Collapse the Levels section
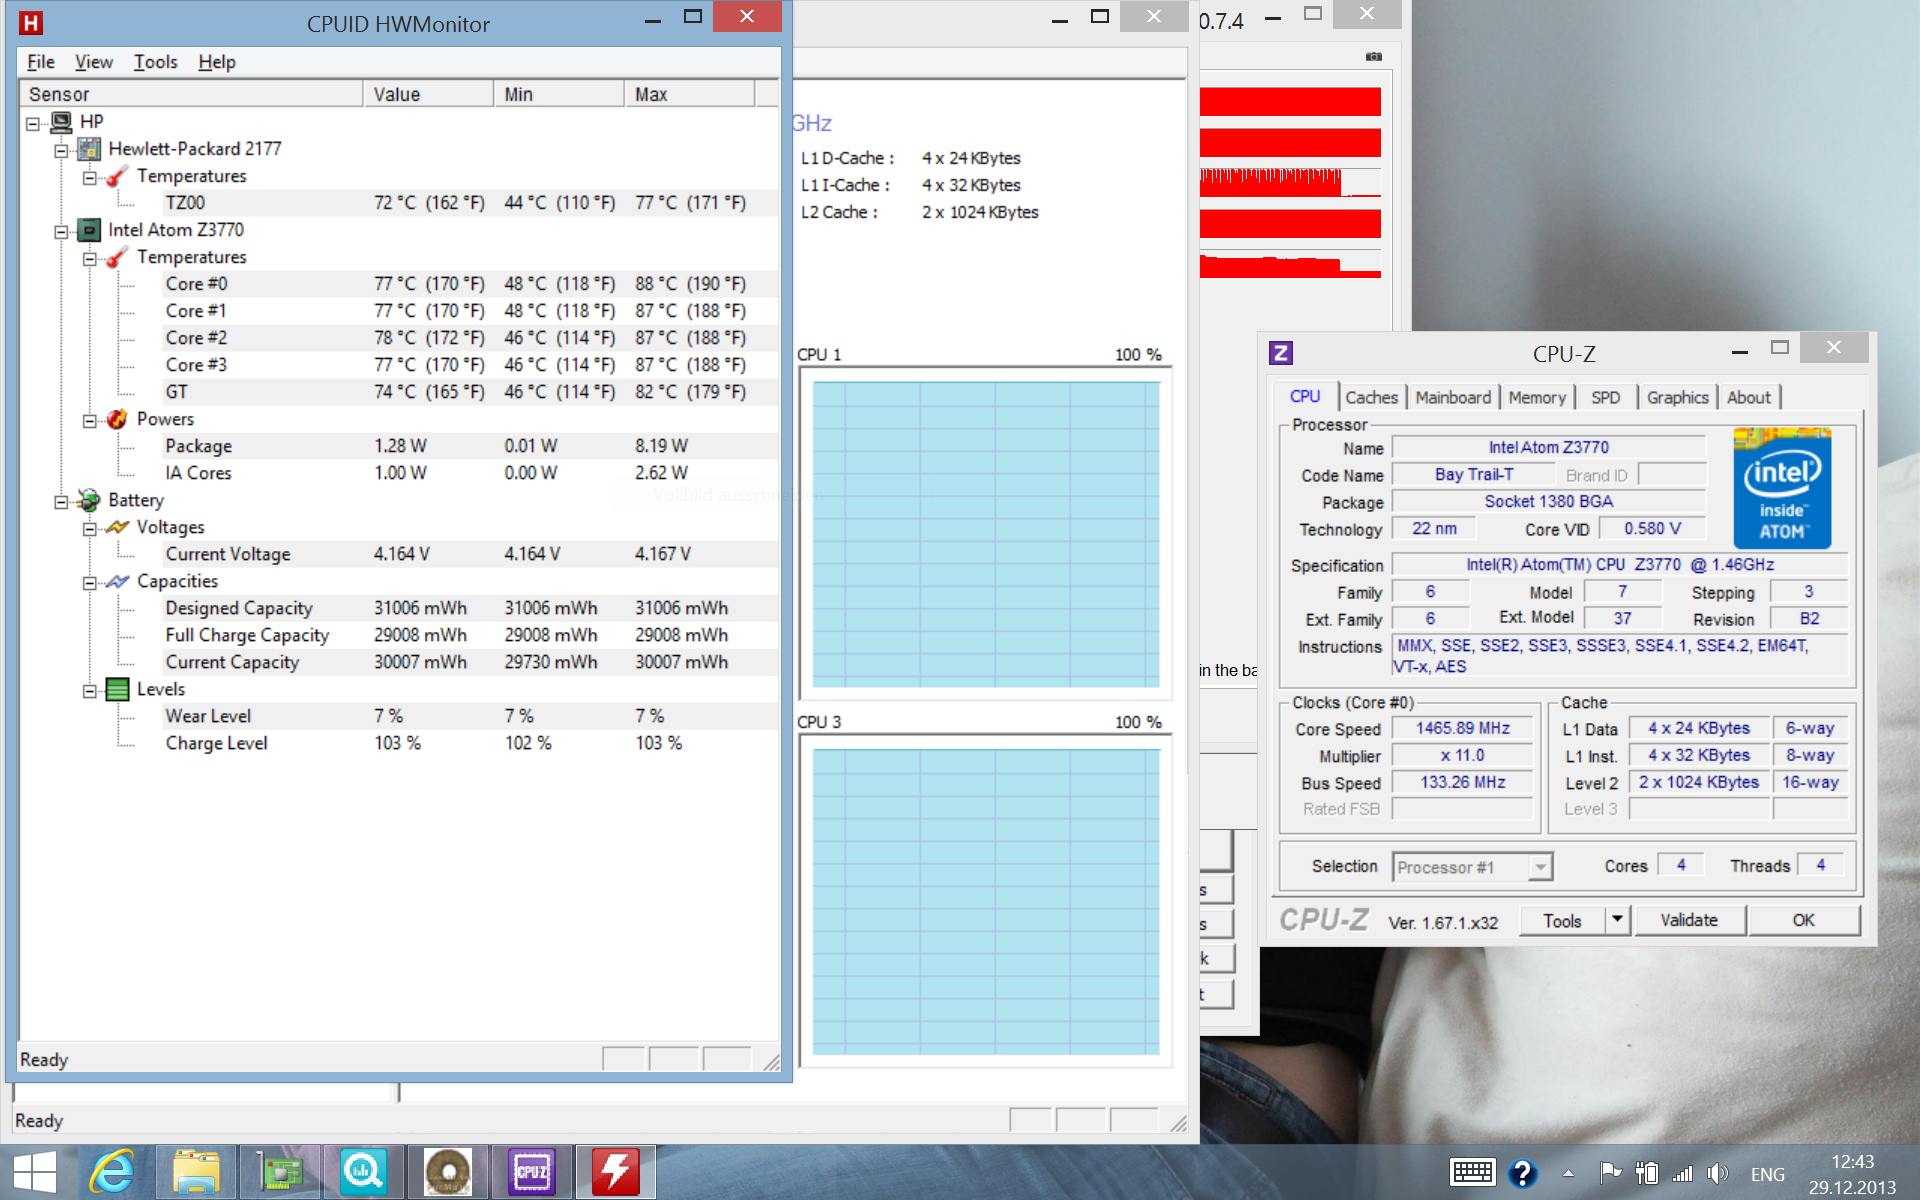Screen dimensions: 1920x1200 (90, 690)
